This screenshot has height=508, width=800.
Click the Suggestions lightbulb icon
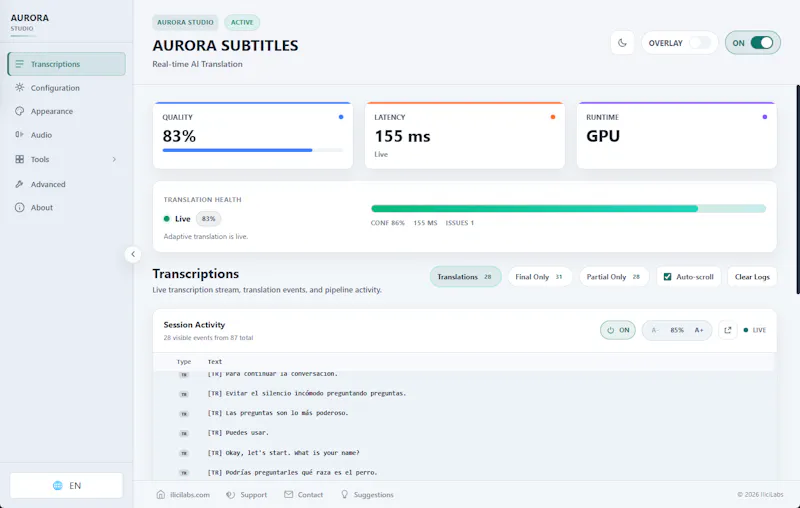click(344, 494)
